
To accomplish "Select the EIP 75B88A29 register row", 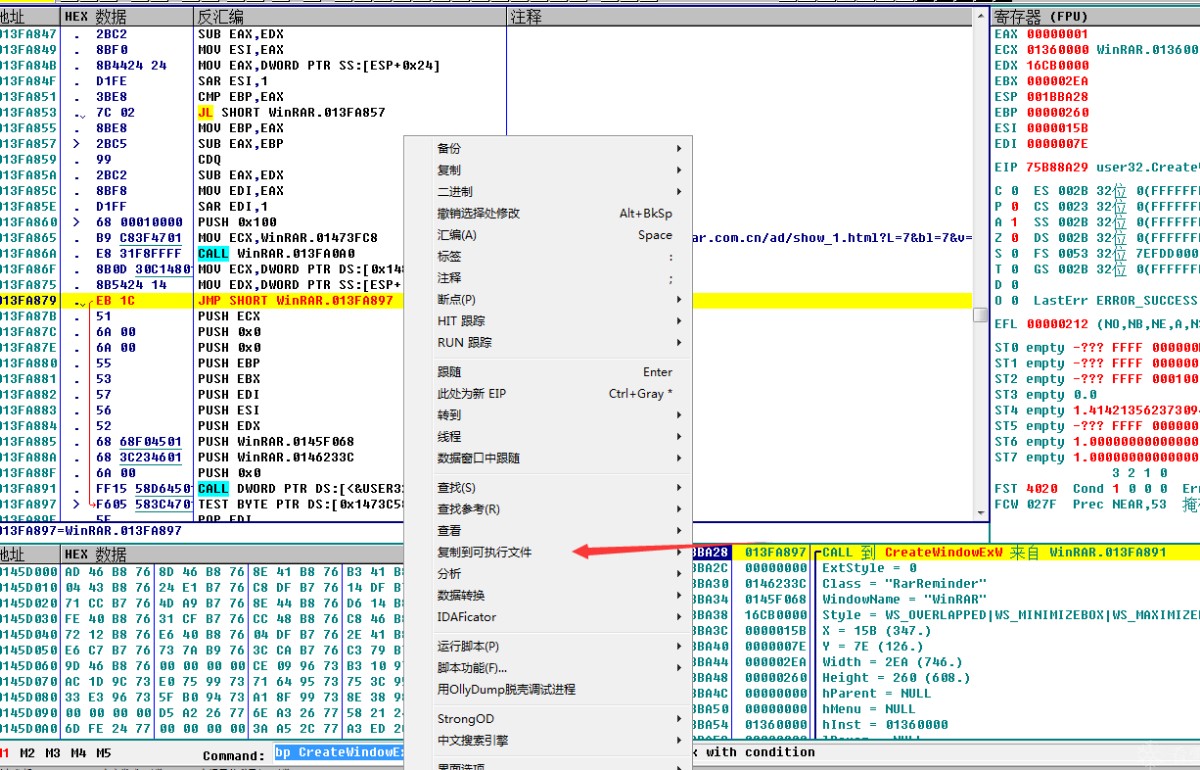I will [x=1096, y=168].
